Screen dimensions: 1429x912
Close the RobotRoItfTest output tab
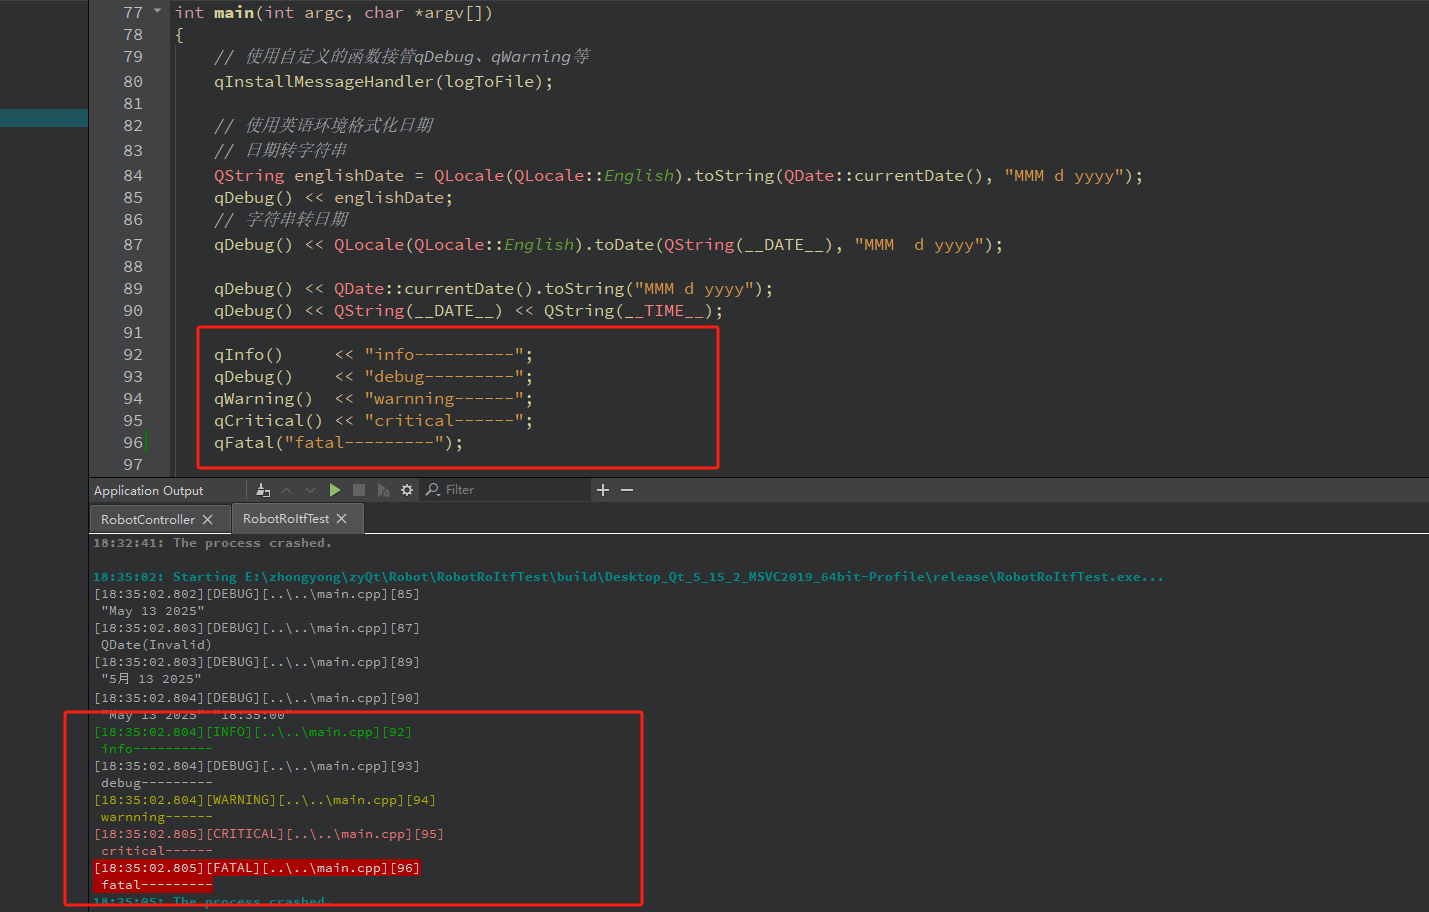[x=342, y=518]
